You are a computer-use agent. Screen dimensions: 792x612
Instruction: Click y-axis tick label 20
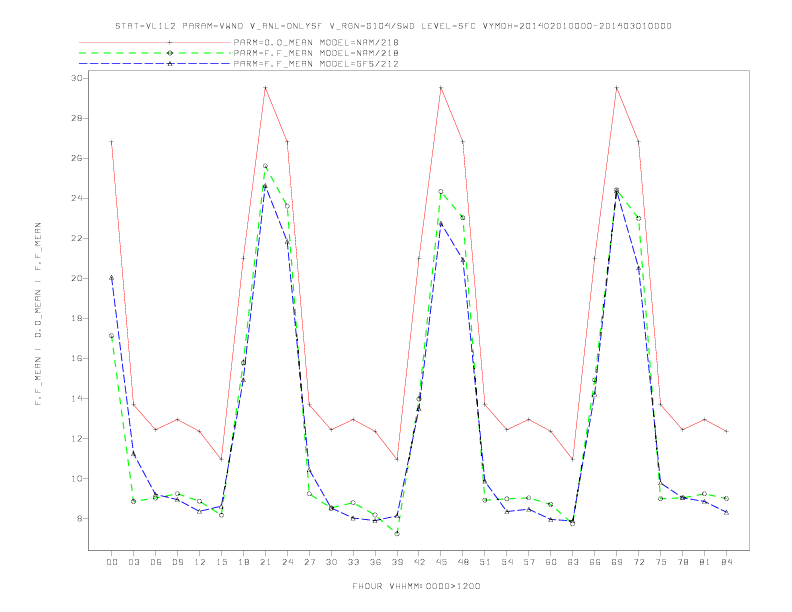pos(77,278)
